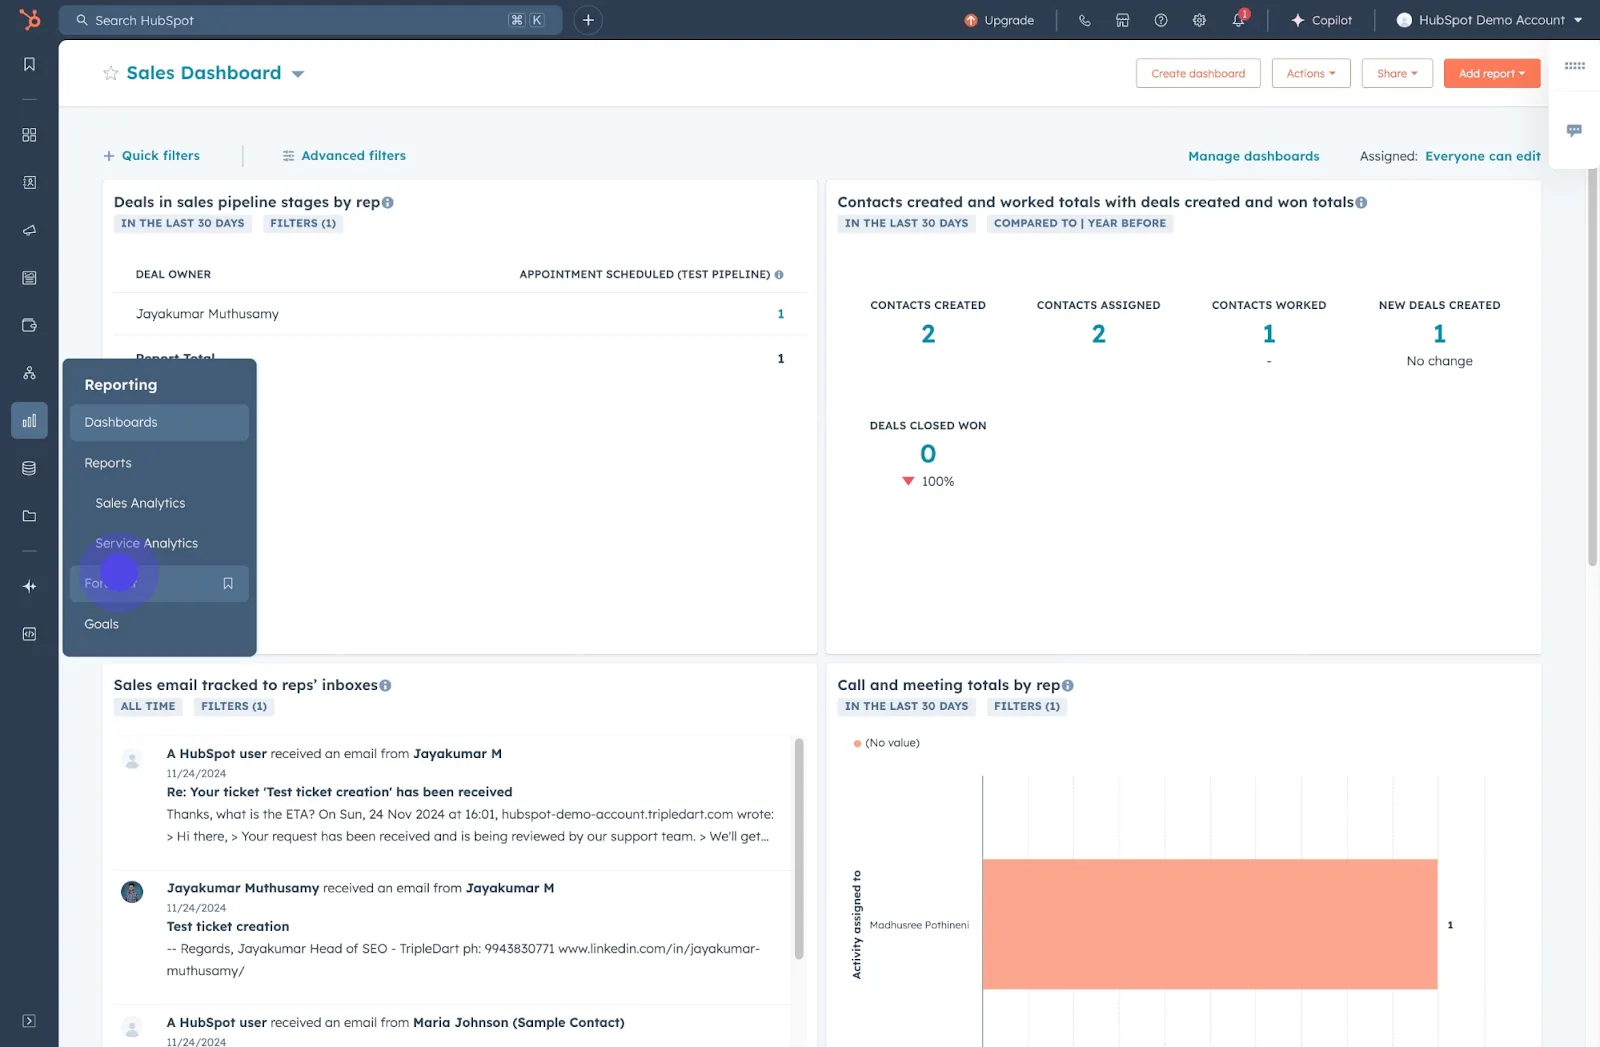Open the Settings gear icon
Screen dimensions: 1600x1047
[1199, 20]
